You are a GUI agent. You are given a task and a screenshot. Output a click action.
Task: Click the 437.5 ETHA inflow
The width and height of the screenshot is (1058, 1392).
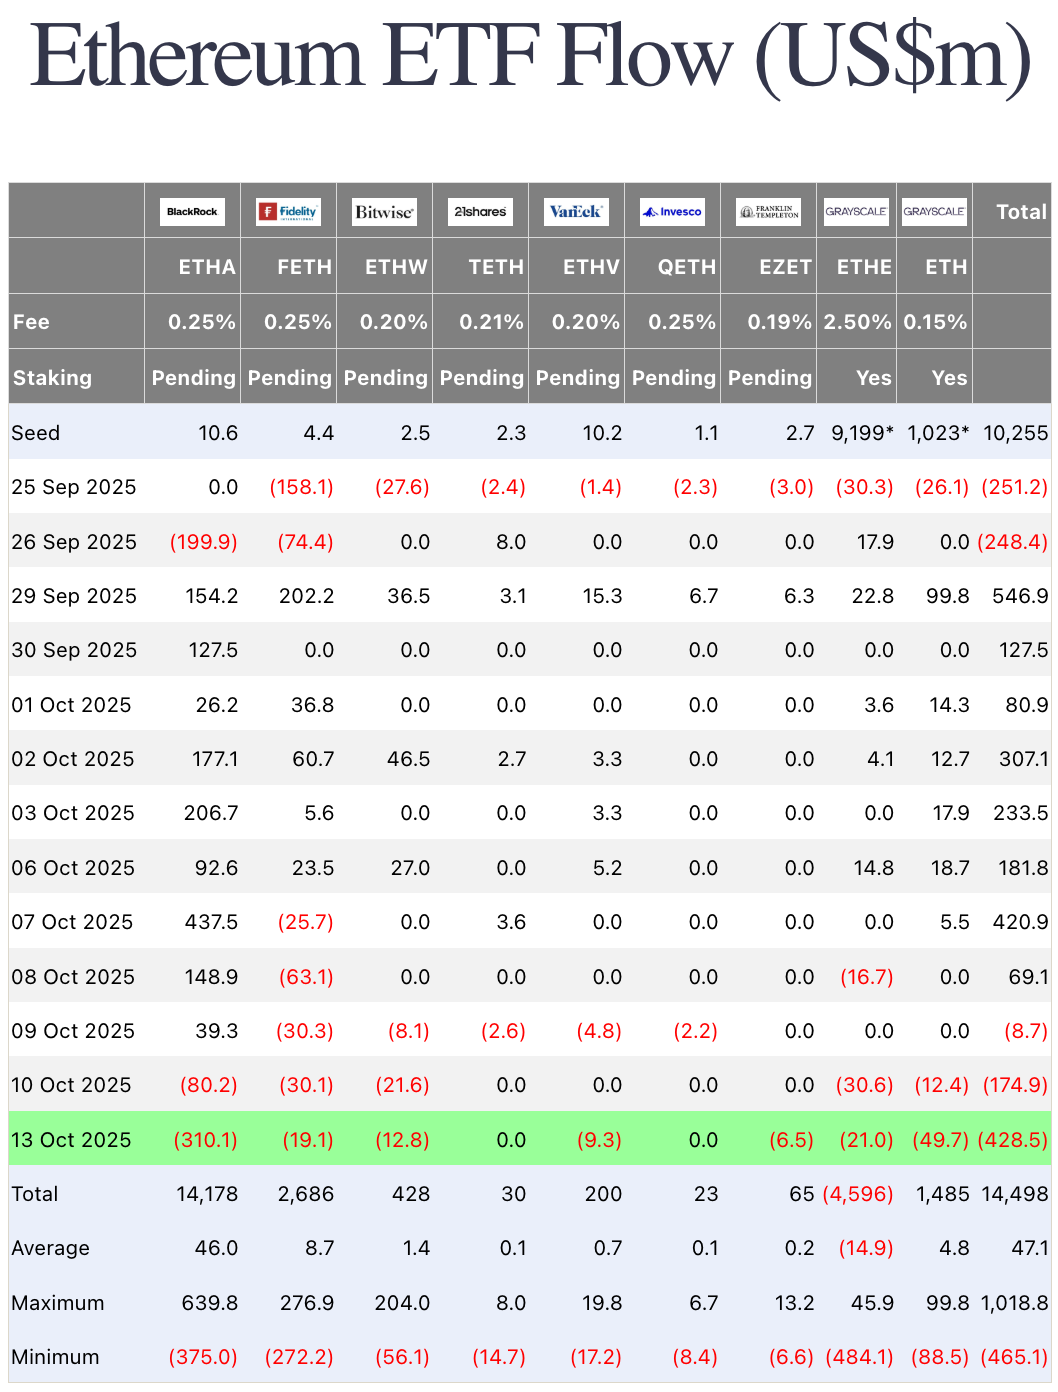pos(211,922)
